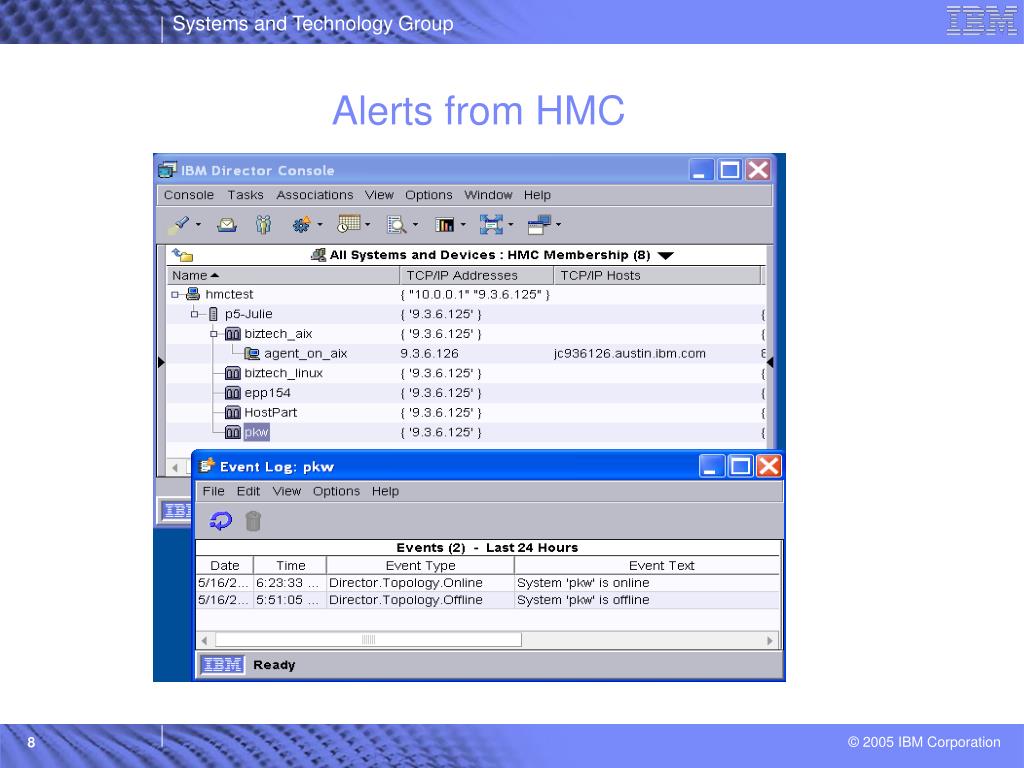Open the resource monitor chart icon
The image size is (1024, 768).
point(445,224)
